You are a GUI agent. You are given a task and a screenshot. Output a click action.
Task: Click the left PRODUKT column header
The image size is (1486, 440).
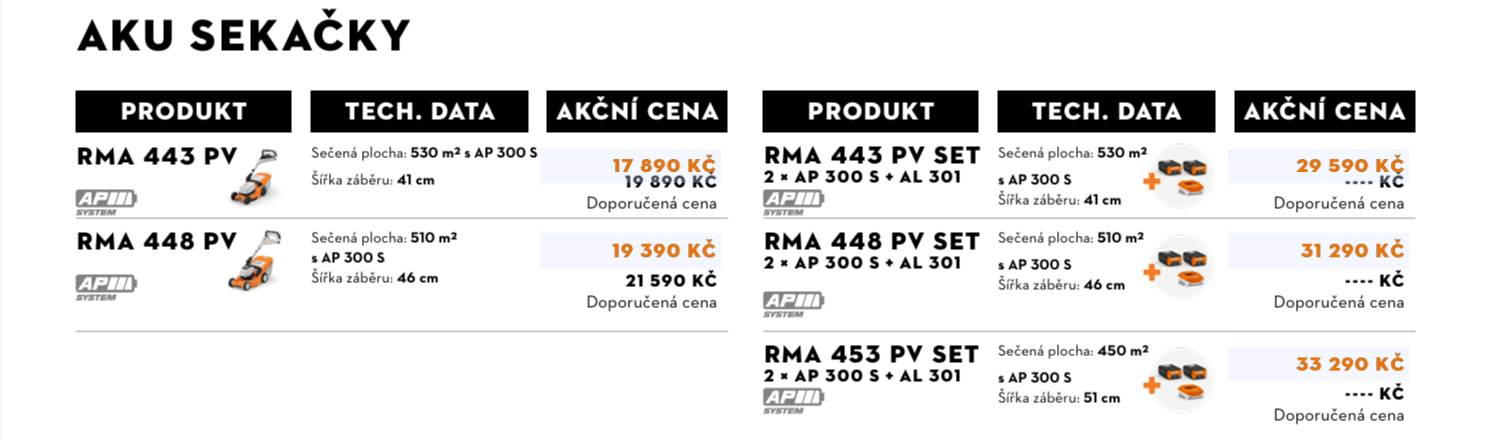(x=183, y=111)
